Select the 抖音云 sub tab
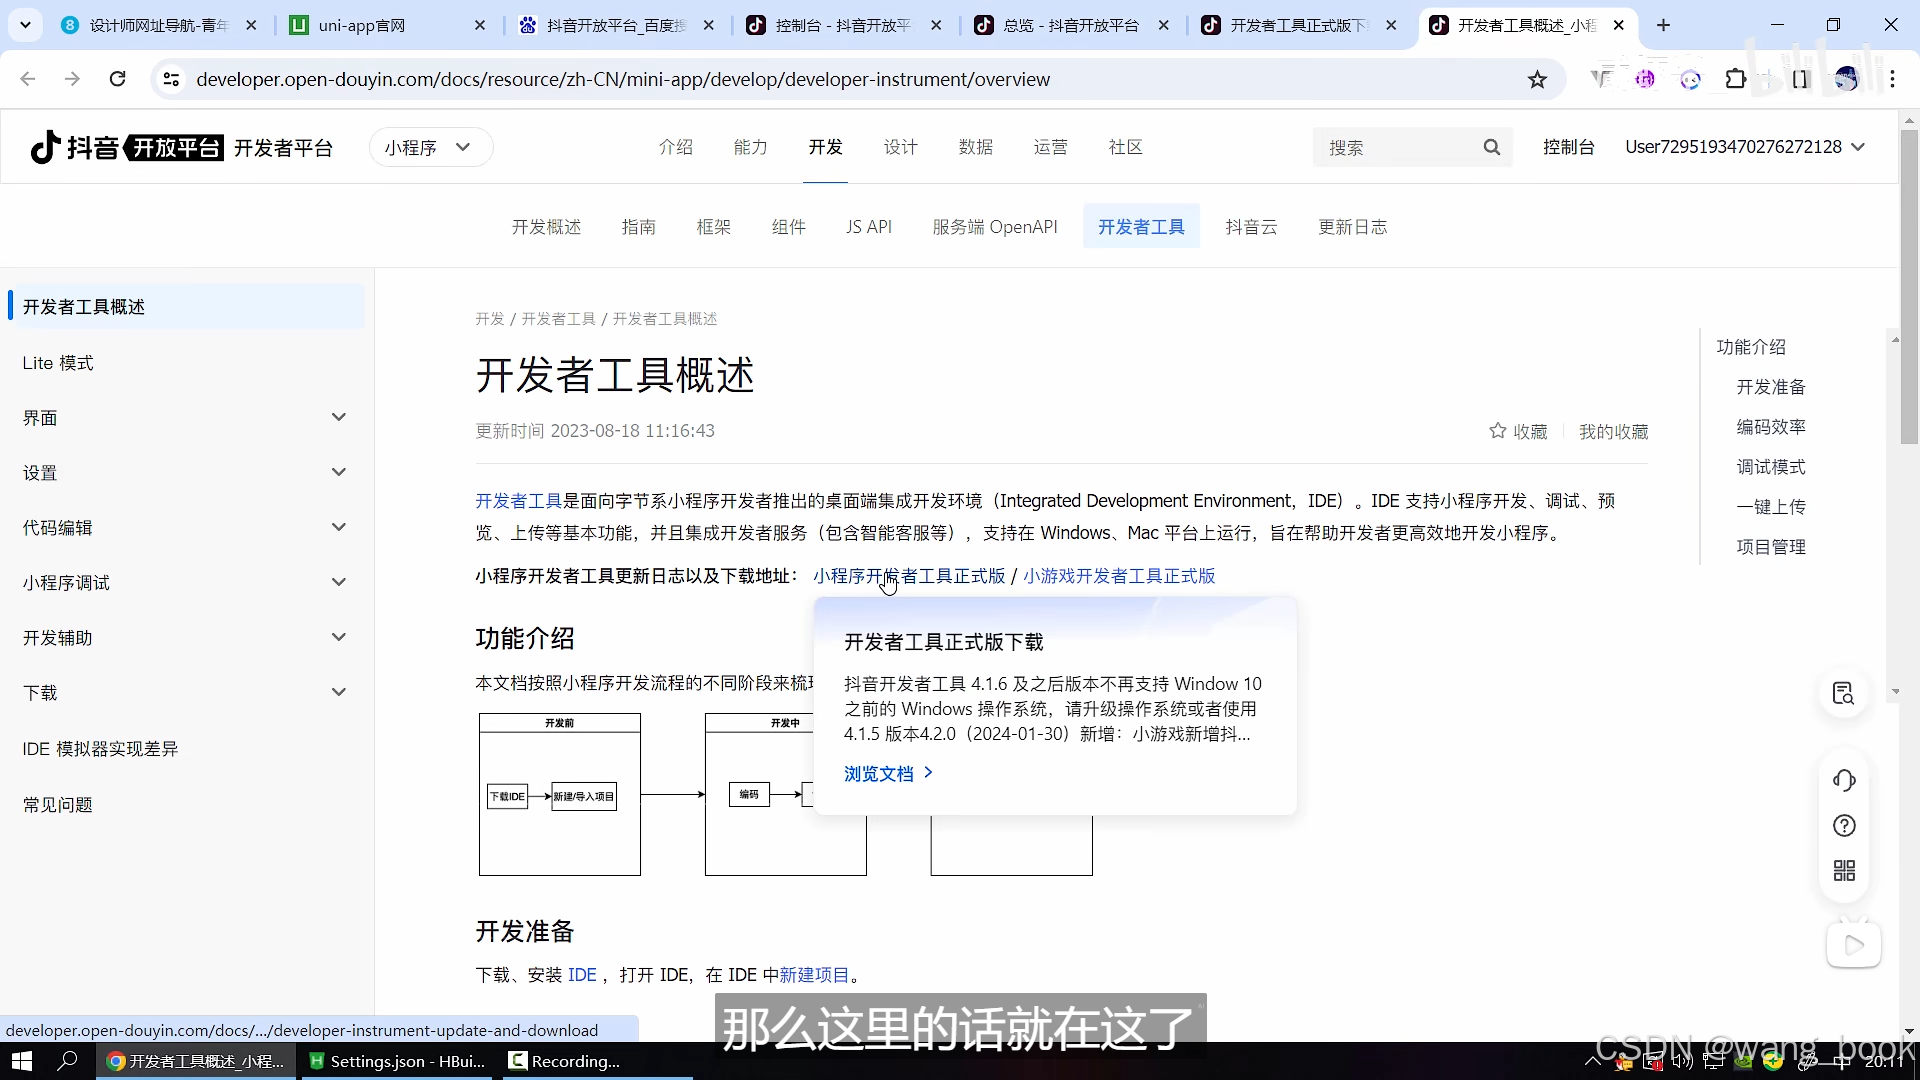Viewport: 1920px width, 1080px height. [x=1251, y=227]
